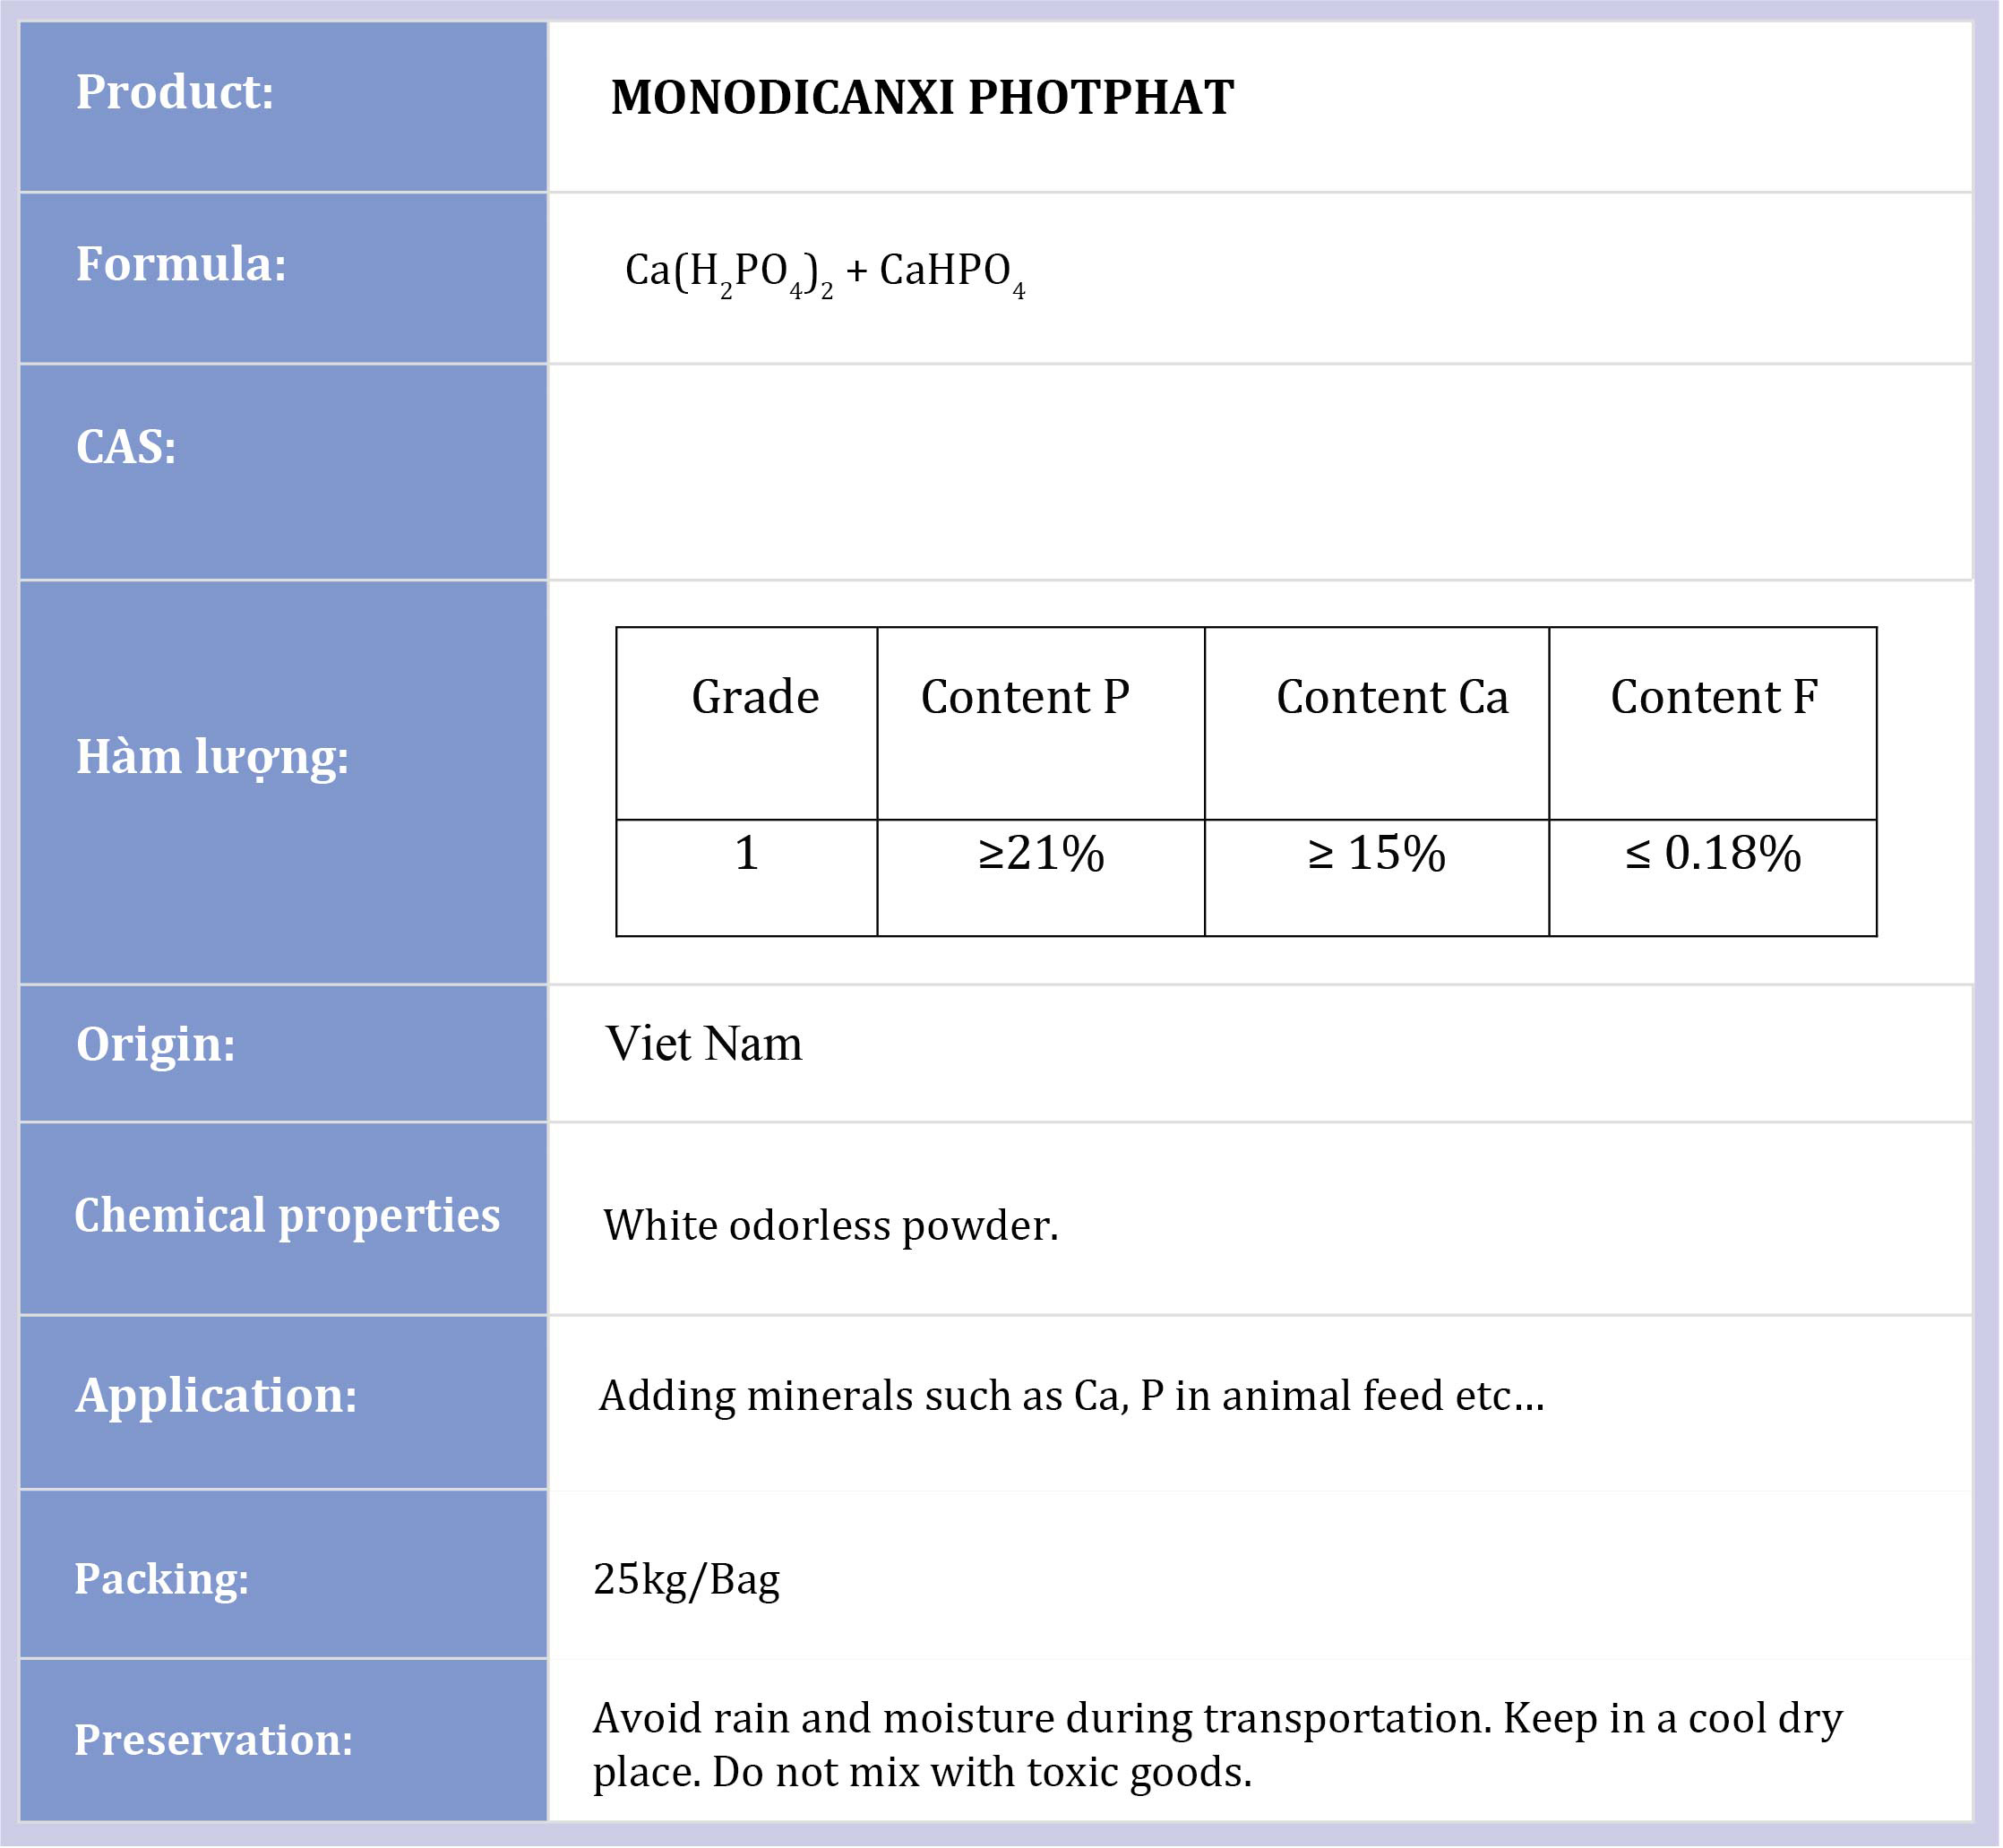Click the Preservation: row label
This screenshot has height=1848, width=2003.
click(213, 1740)
